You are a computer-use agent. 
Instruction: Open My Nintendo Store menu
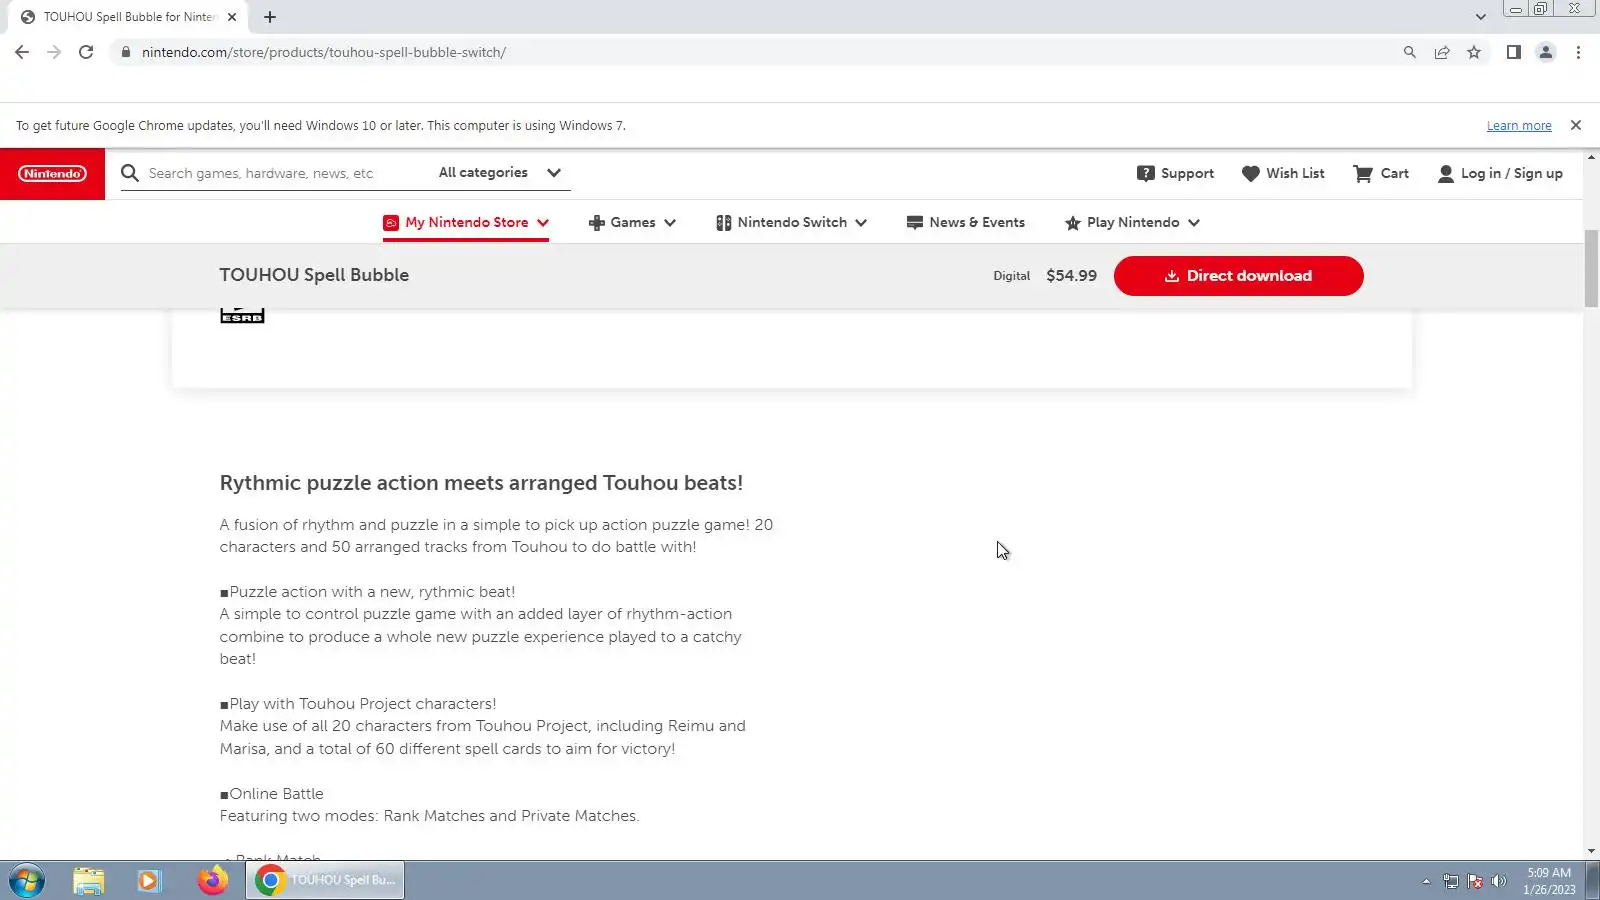tap(466, 222)
